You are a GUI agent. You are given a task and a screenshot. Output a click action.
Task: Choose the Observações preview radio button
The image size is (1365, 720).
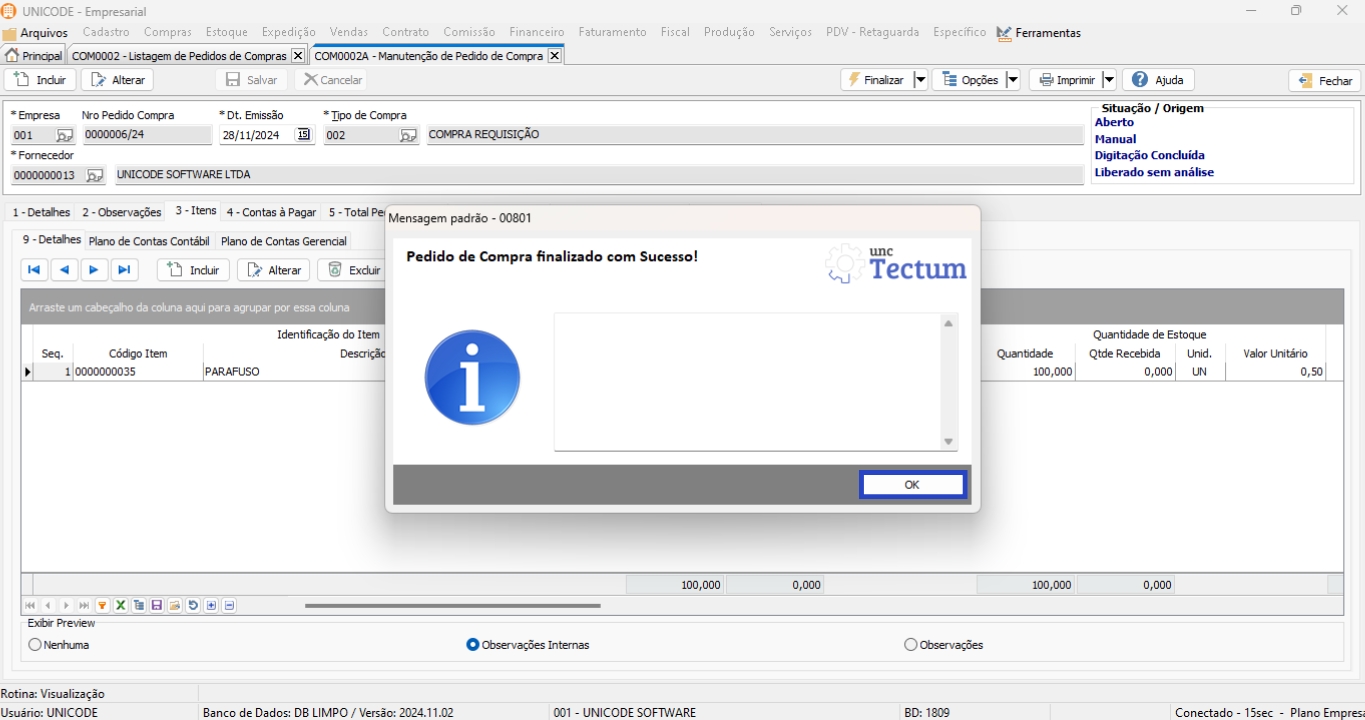(x=910, y=645)
